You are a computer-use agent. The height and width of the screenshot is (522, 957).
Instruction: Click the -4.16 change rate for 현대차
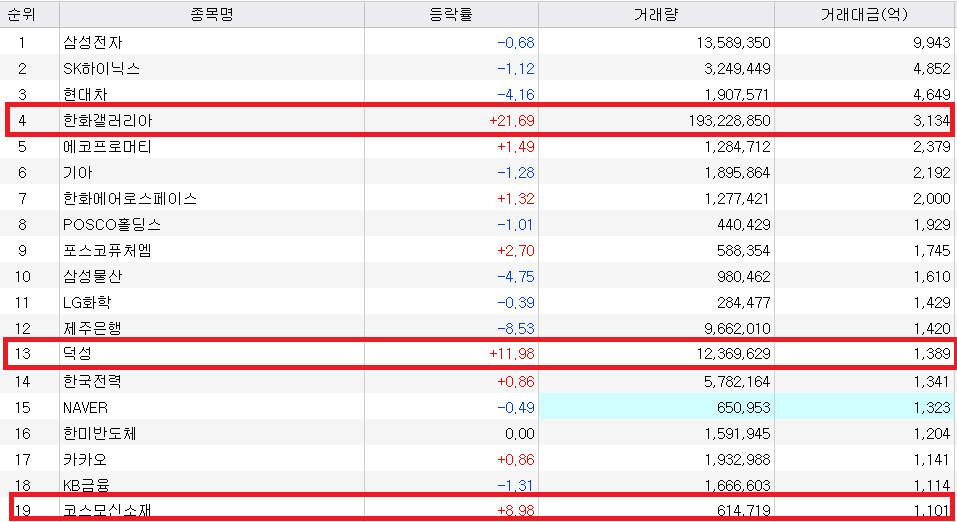click(516, 95)
